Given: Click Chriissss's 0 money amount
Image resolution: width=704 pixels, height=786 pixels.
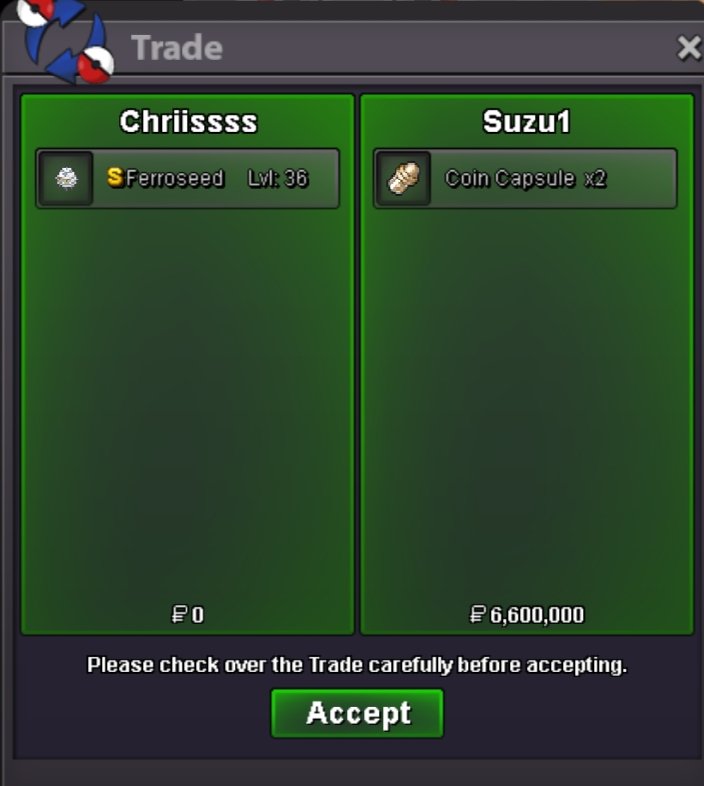Looking at the screenshot, I should tap(198, 615).
